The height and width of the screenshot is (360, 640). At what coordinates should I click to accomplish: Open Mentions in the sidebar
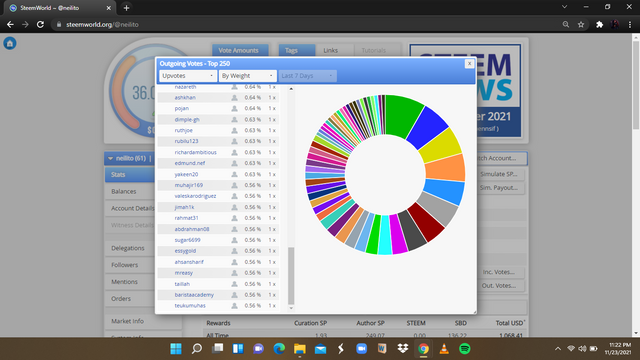(130, 282)
